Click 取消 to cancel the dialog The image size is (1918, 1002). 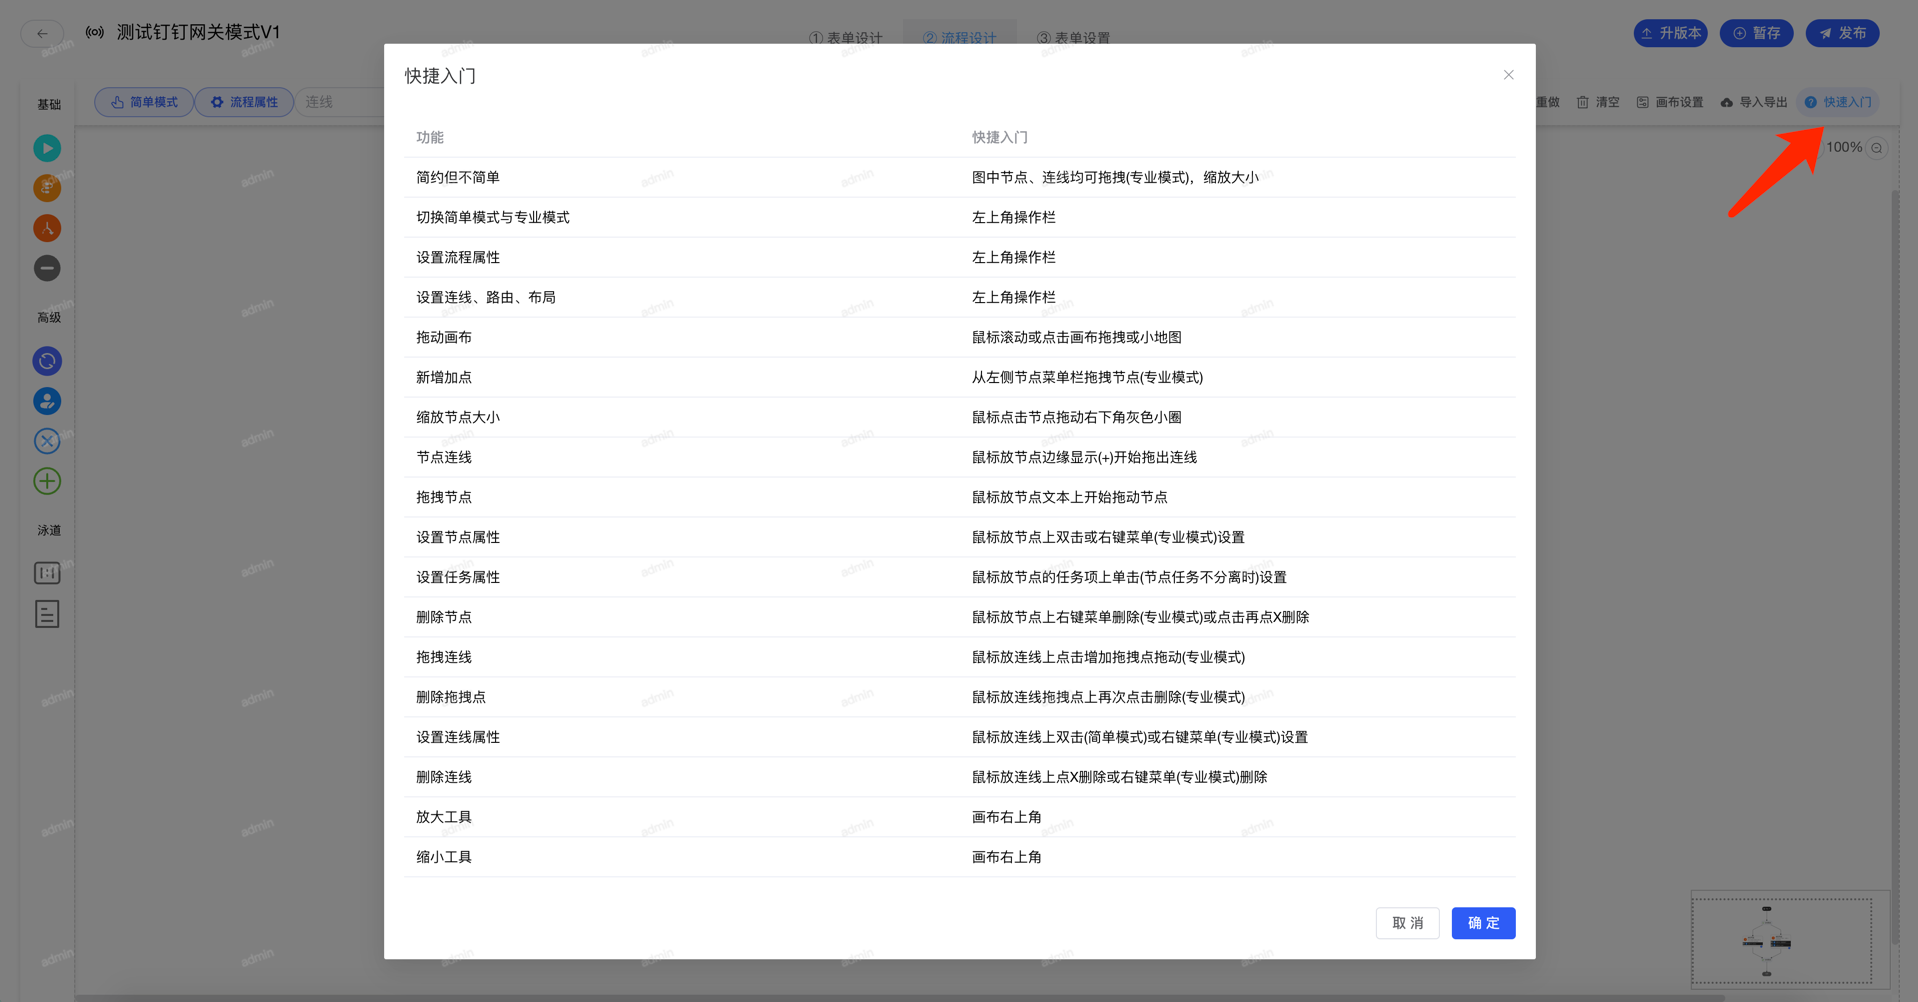pyautogui.click(x=1407, y=923)
